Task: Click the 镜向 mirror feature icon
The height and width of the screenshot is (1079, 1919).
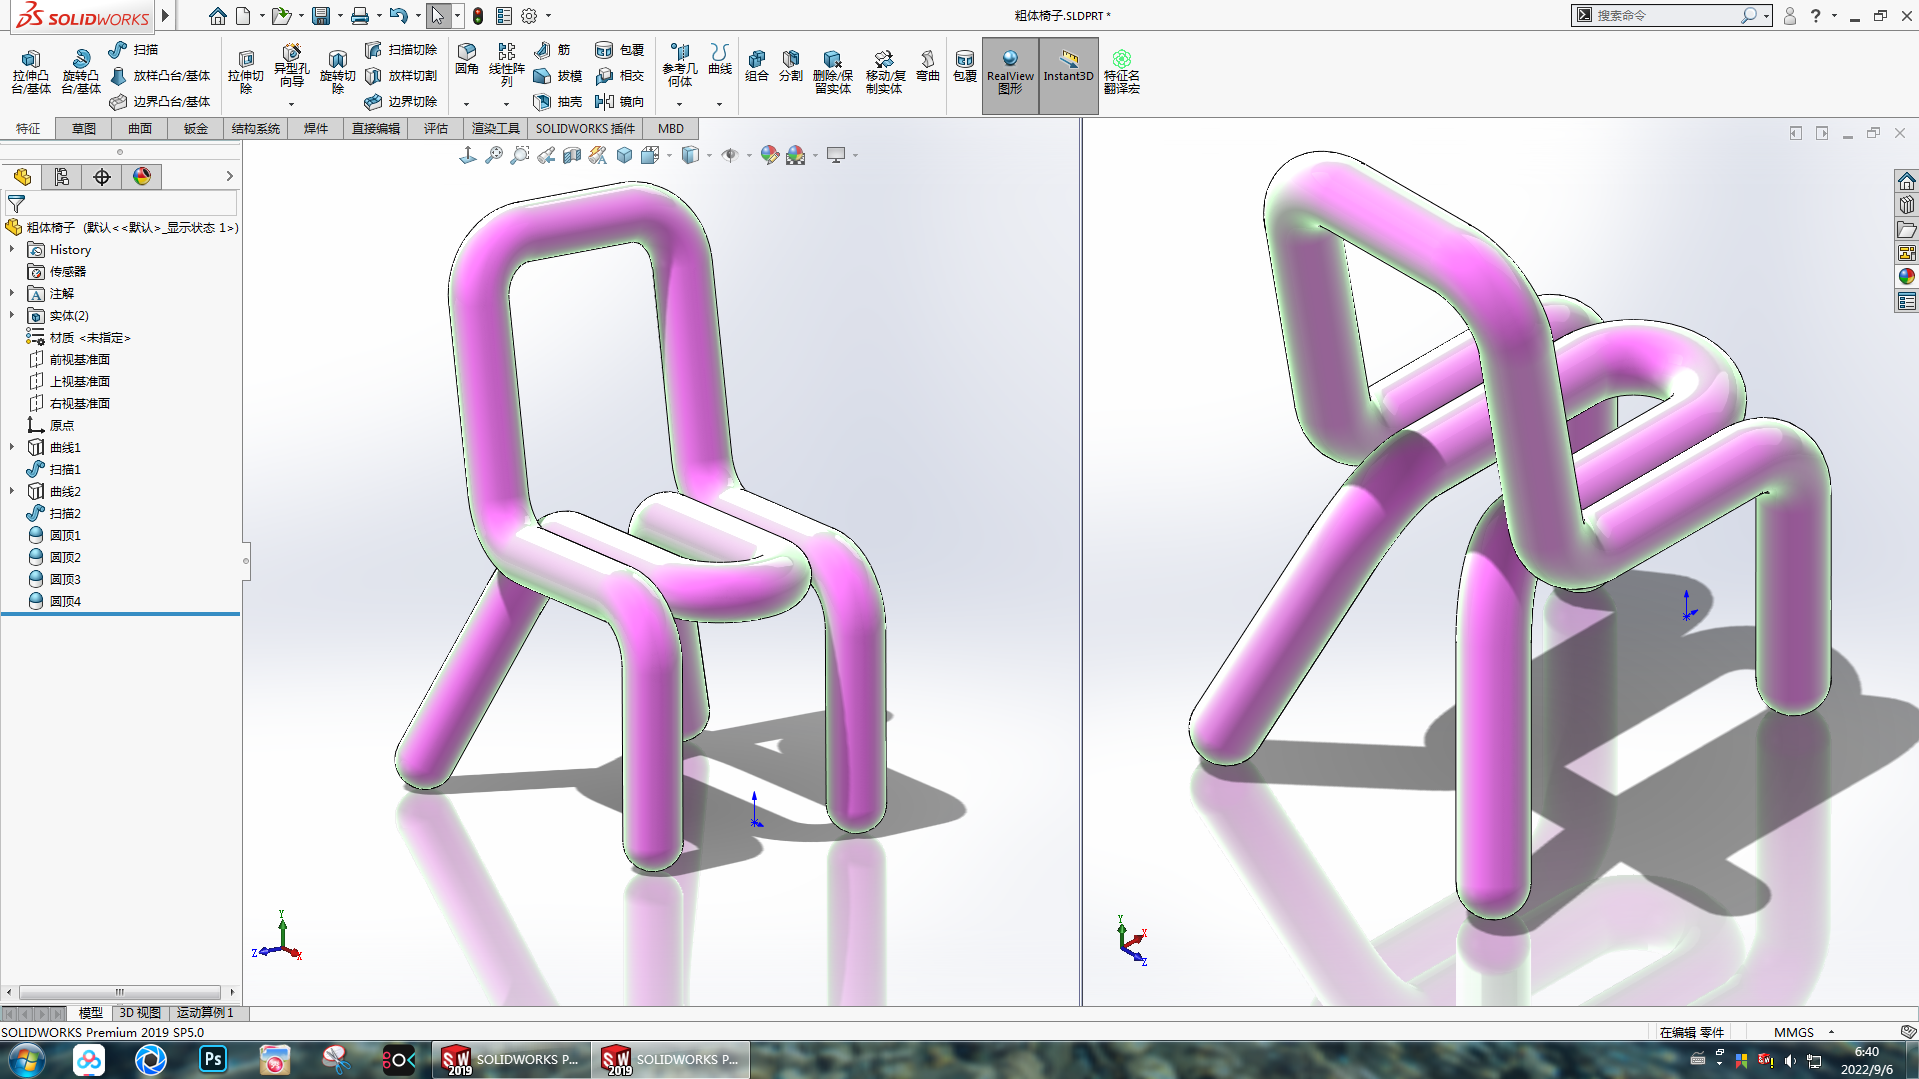Action: (619, 102)
